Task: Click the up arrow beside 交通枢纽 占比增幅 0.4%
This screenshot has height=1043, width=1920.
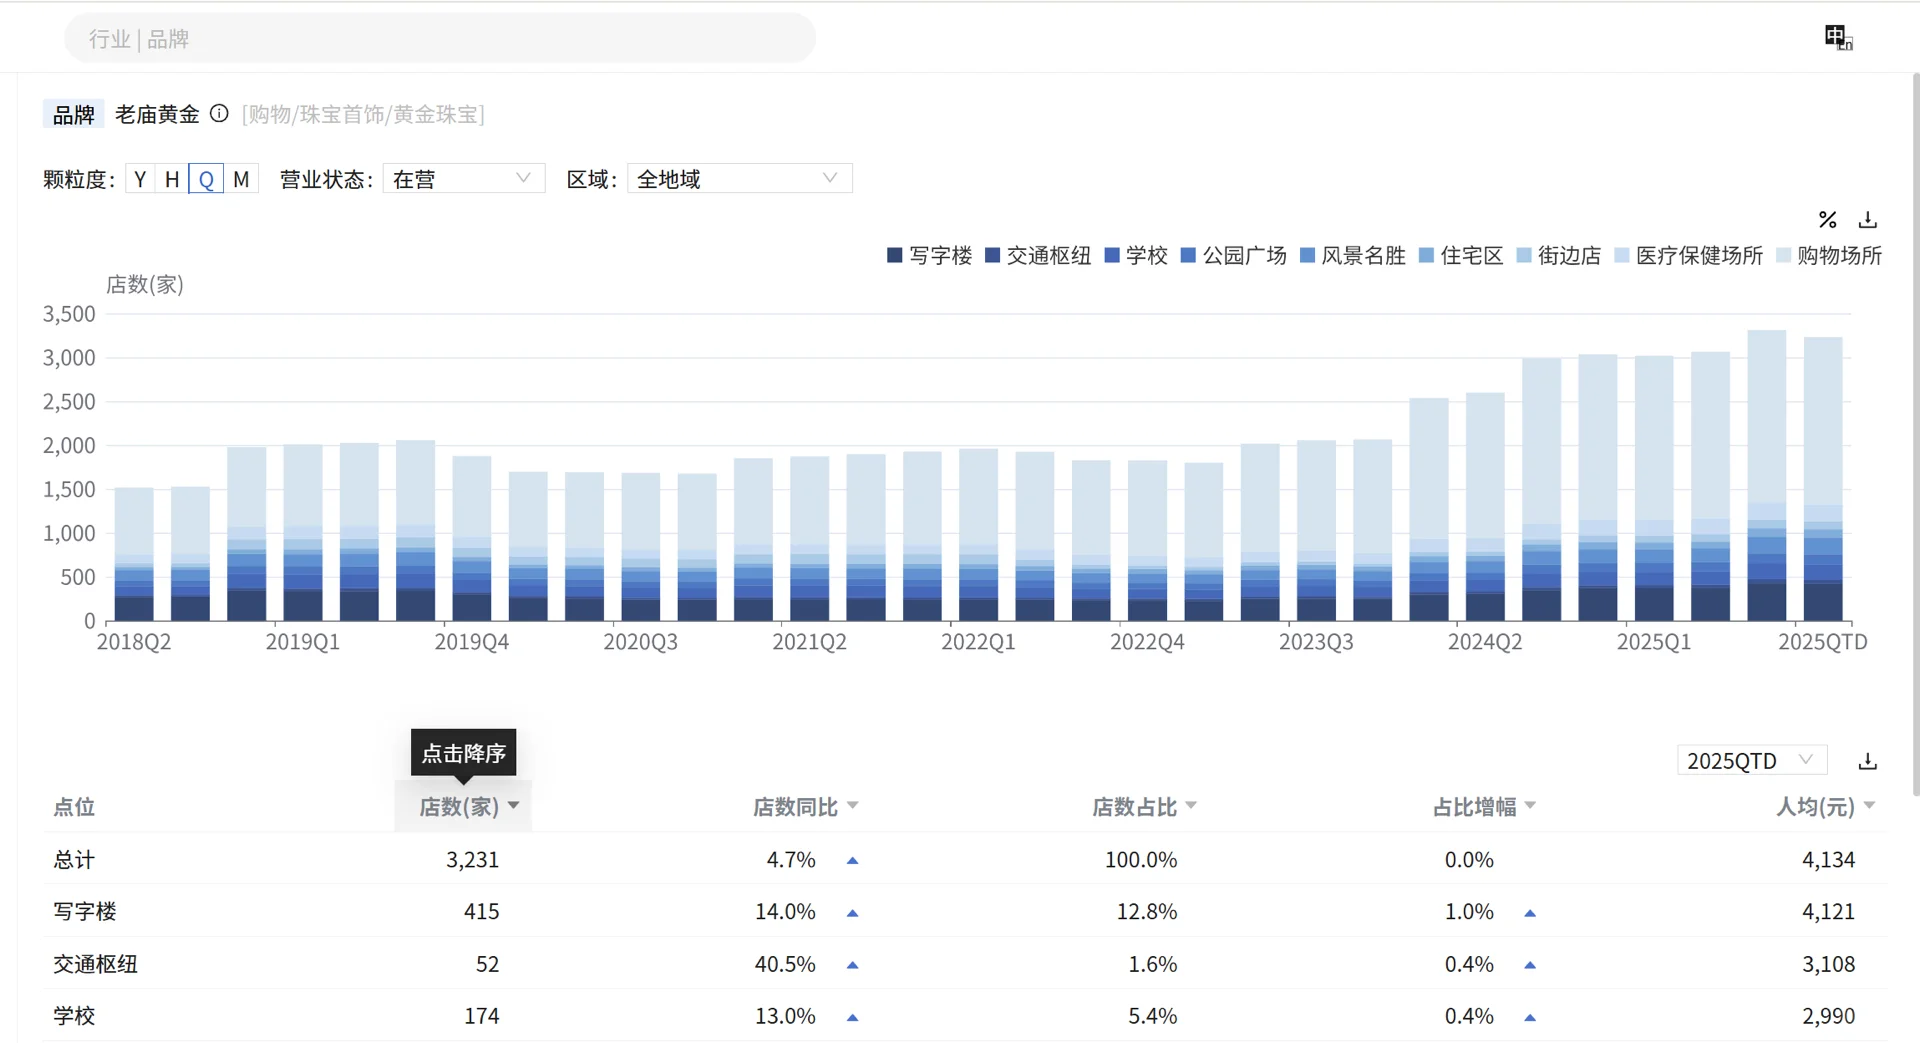Action: (1529, 965)
